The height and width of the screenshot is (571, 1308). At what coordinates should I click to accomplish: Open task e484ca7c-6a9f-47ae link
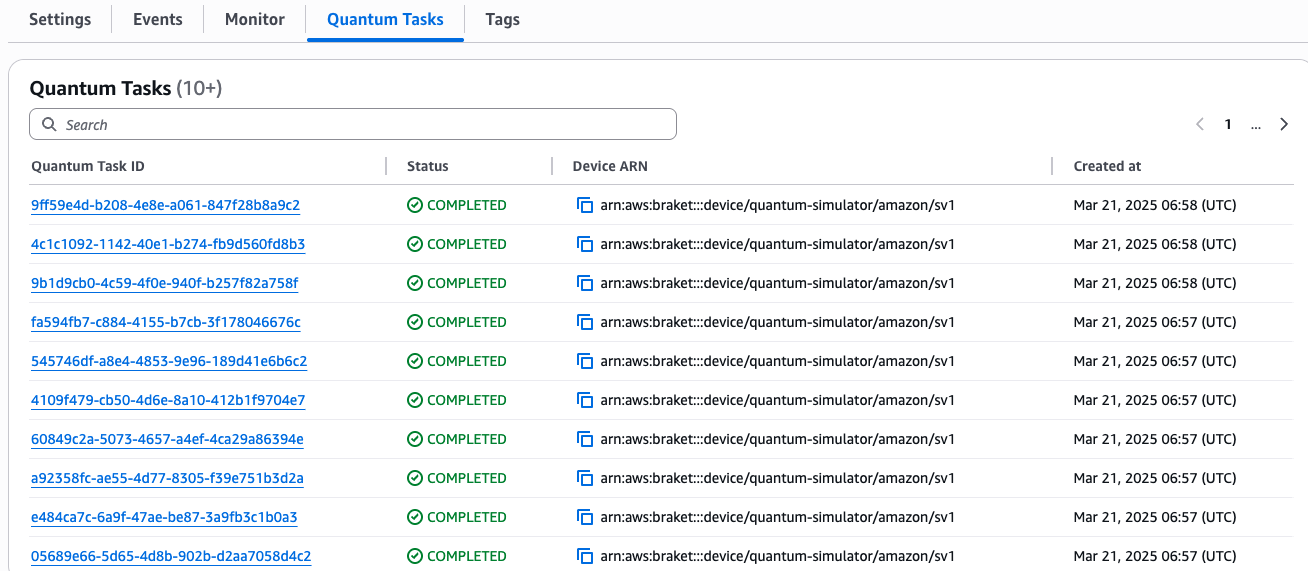pos(164,517)
